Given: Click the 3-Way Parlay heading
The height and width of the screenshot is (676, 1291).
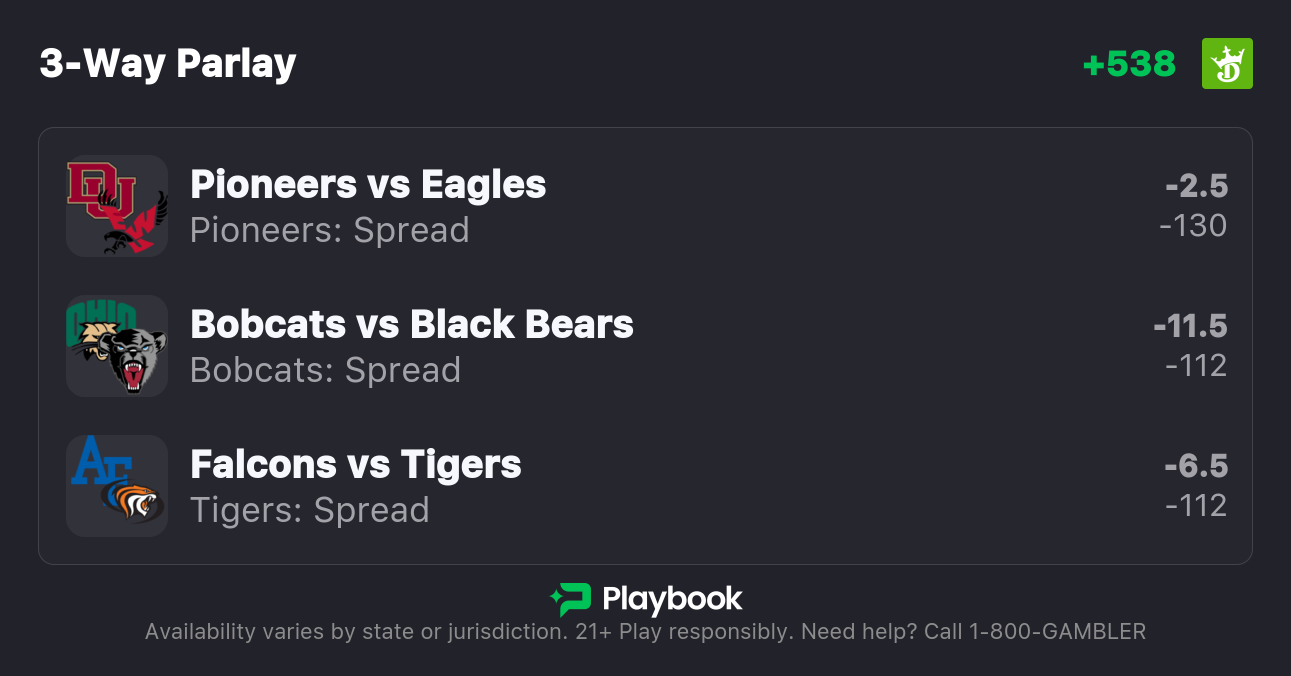Looking at the screenshot, I should tap(168, 64).
